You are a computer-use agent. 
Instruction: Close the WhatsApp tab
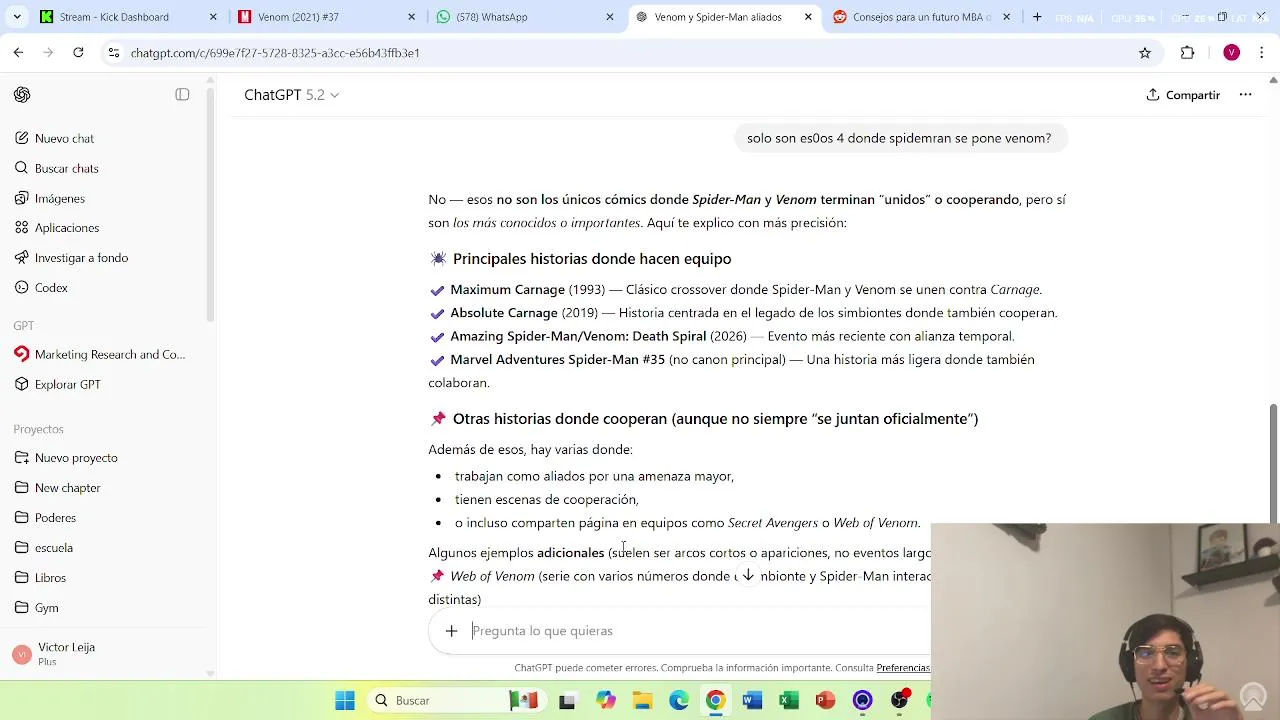tap(610, 17)
